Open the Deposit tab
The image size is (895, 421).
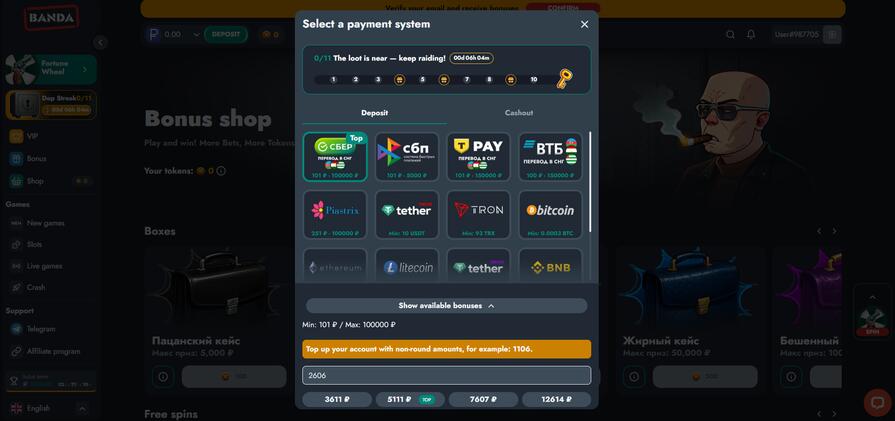pos(374,113)
